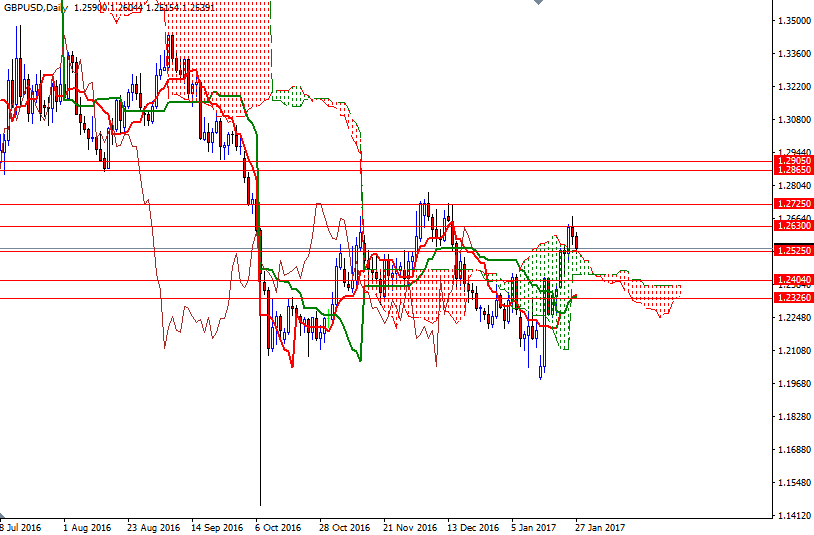Click the 1.29440 price axis value
814x535 pixels.
[x=794, y=153]
